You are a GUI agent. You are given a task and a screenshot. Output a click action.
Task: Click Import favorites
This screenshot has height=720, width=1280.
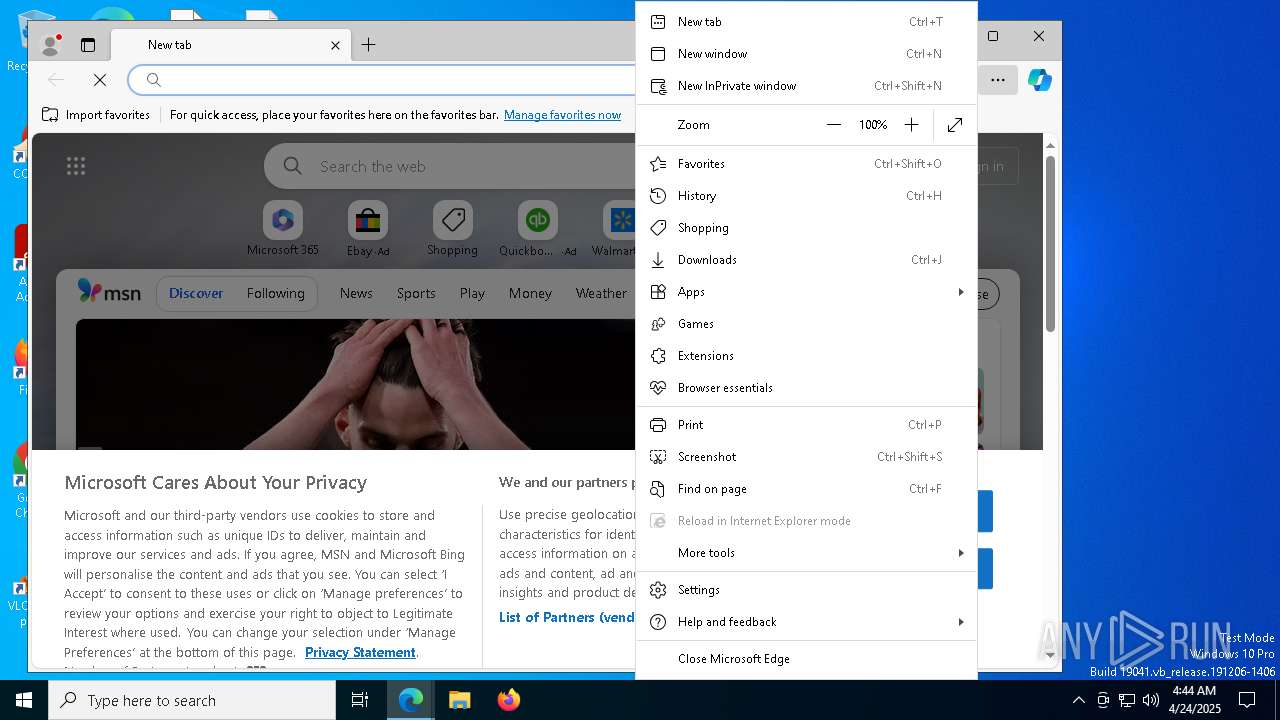click(96, 115)
